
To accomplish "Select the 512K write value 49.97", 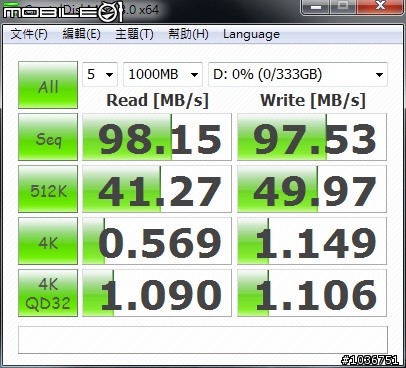I will tap(312, 189).
